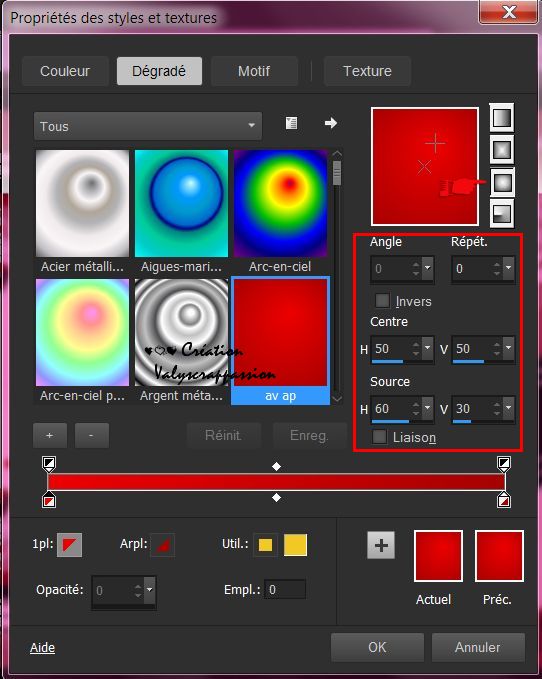This screenshot has width=542, height=679.
Task: Select the sunburst gradient style icon
Action: pyautogui.click(x=502, y=182)
